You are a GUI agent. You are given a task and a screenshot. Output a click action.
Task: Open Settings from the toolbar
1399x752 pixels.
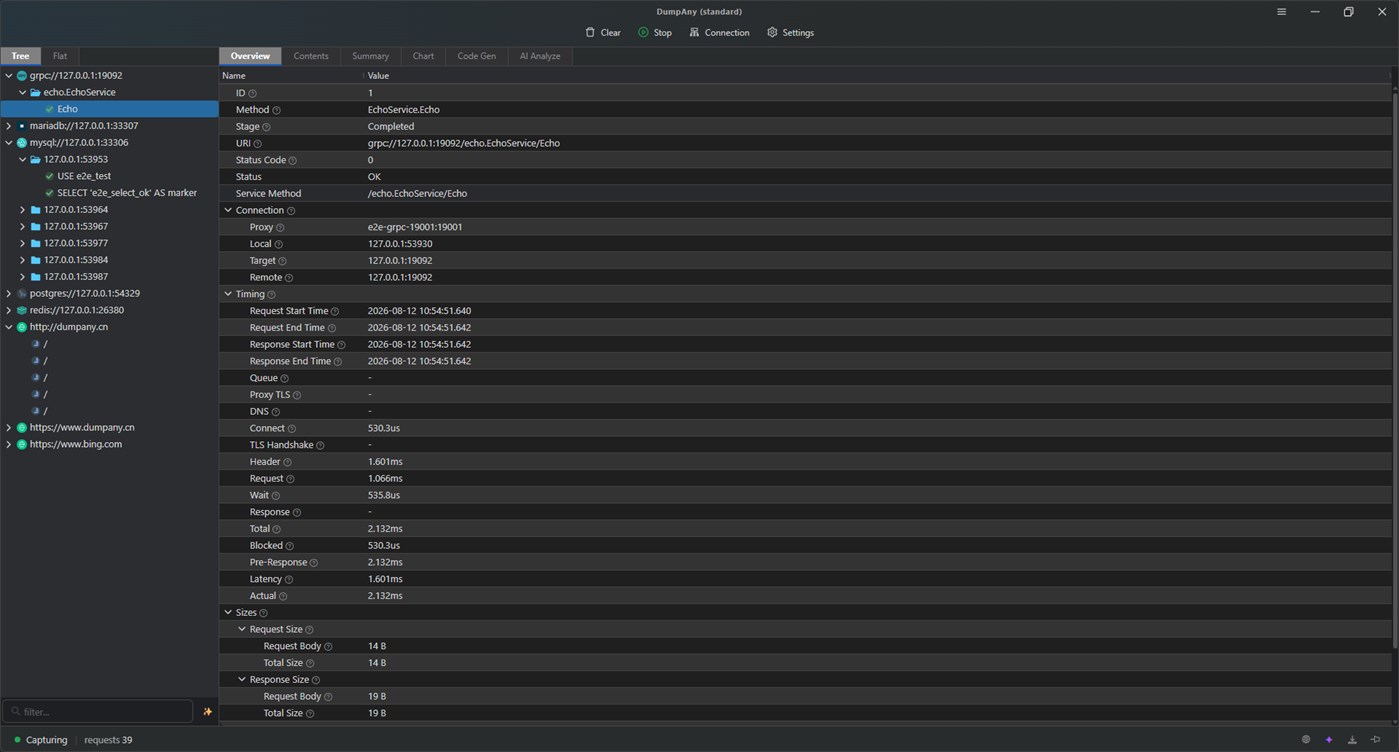(790, 33)
